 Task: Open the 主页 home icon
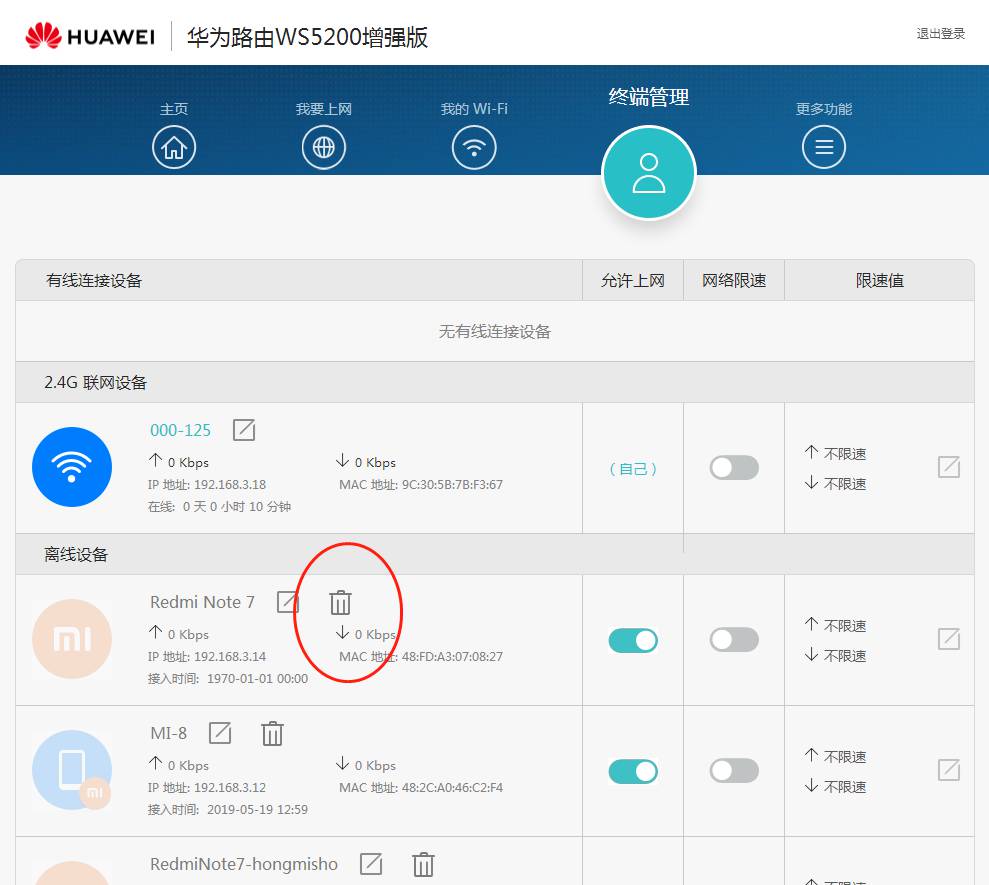tap(174, 148)
